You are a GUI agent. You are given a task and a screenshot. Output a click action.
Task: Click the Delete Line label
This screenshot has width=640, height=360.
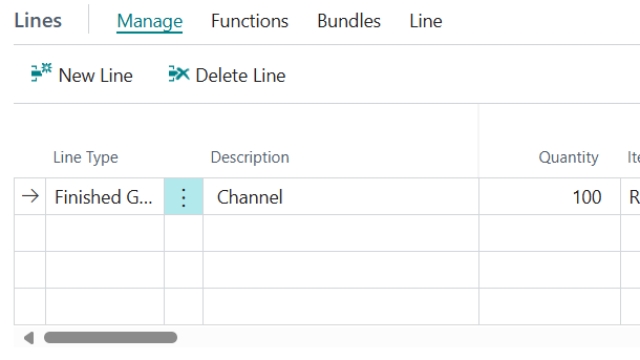point(240,76)
